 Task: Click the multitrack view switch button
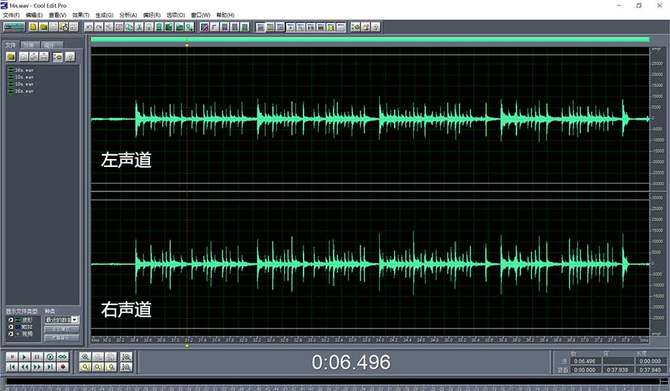(x=14, y=27)
